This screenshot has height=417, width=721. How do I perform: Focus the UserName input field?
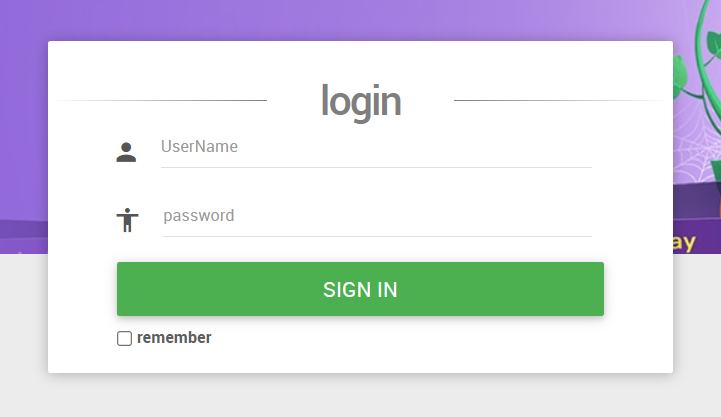click(x=375, y=147)
